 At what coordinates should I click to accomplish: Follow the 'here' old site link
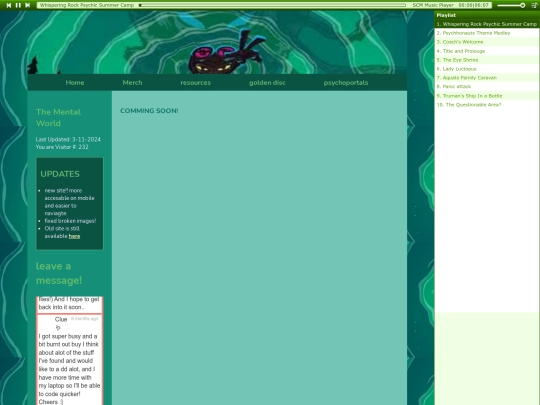click(74, 236)
